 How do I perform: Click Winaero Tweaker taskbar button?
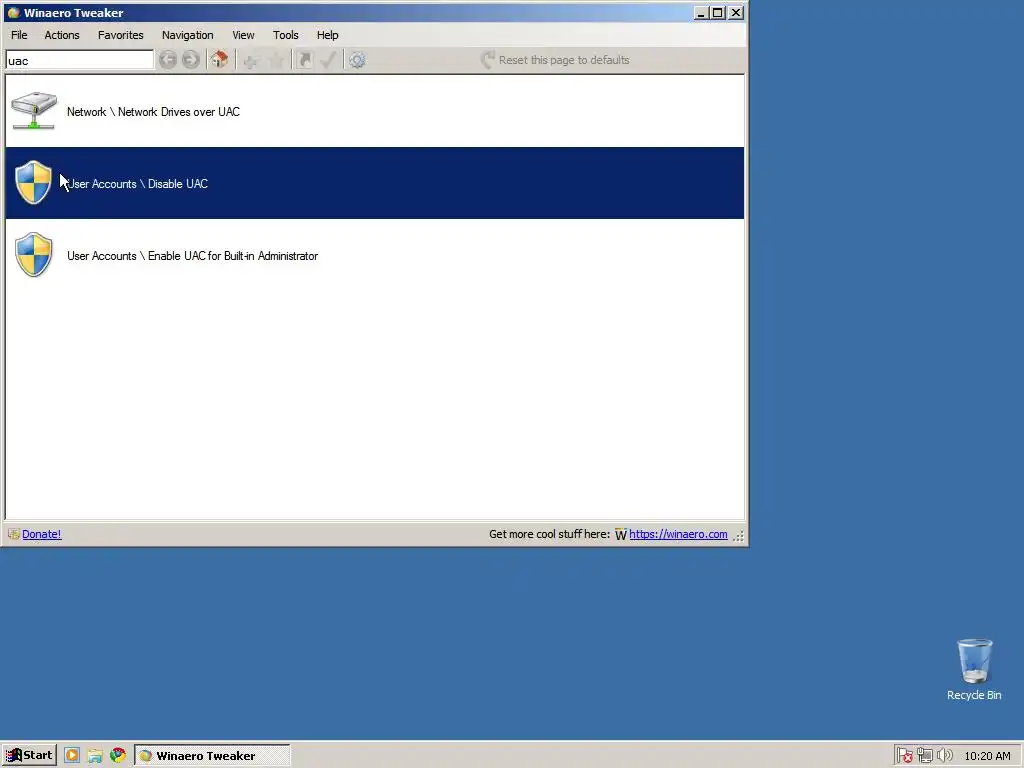(x=212, y=756)
